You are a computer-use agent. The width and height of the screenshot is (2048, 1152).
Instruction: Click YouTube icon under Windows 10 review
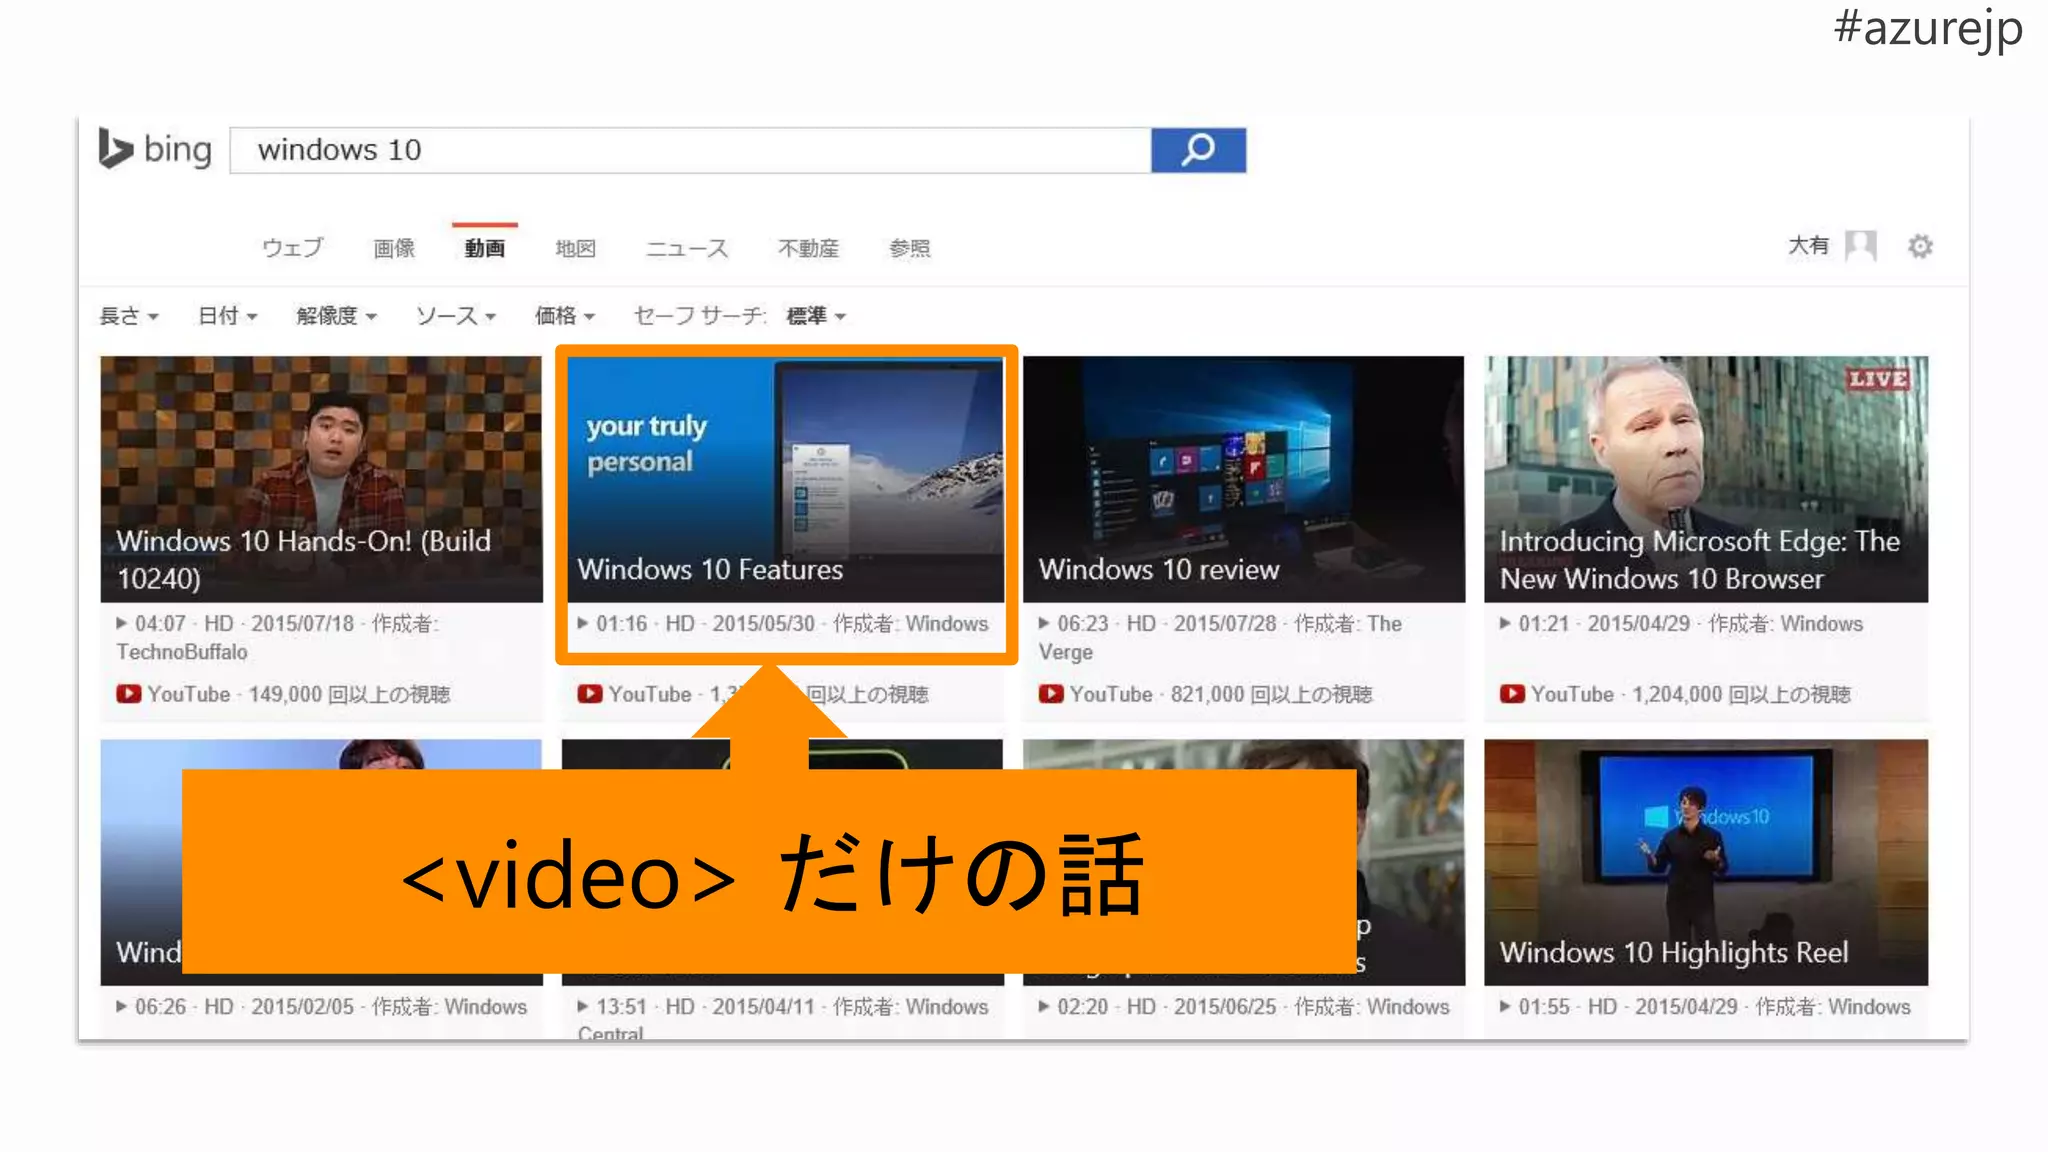pos(1050,693)
